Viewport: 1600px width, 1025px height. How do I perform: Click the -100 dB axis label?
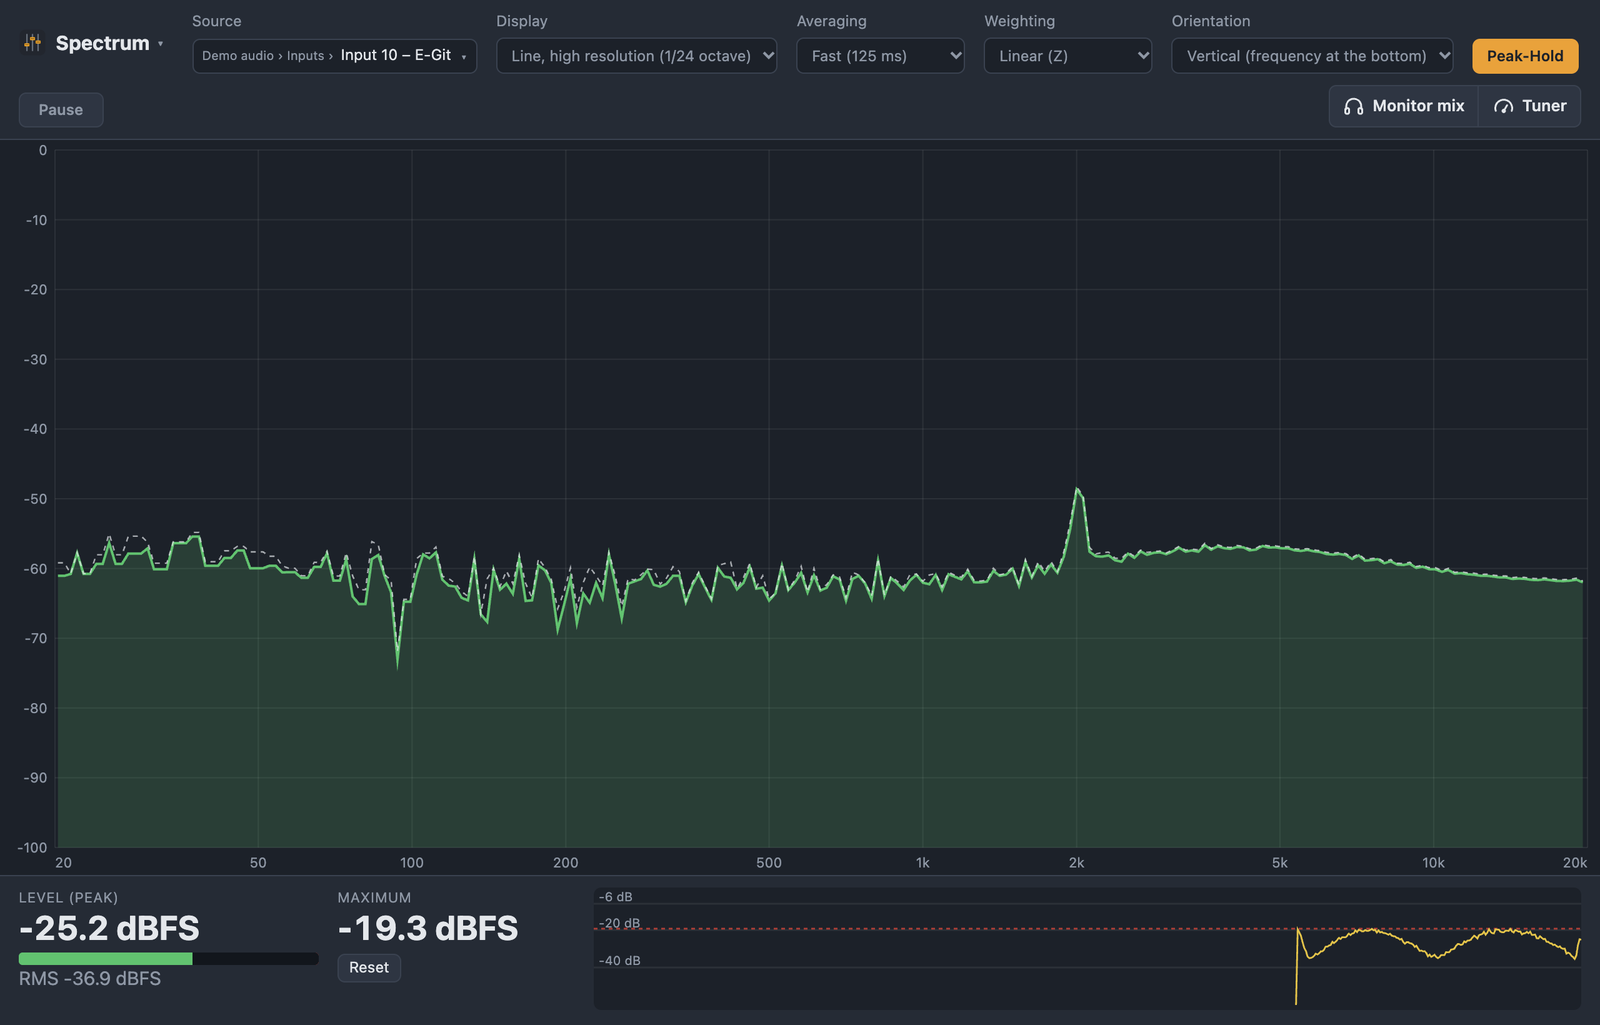32,847
